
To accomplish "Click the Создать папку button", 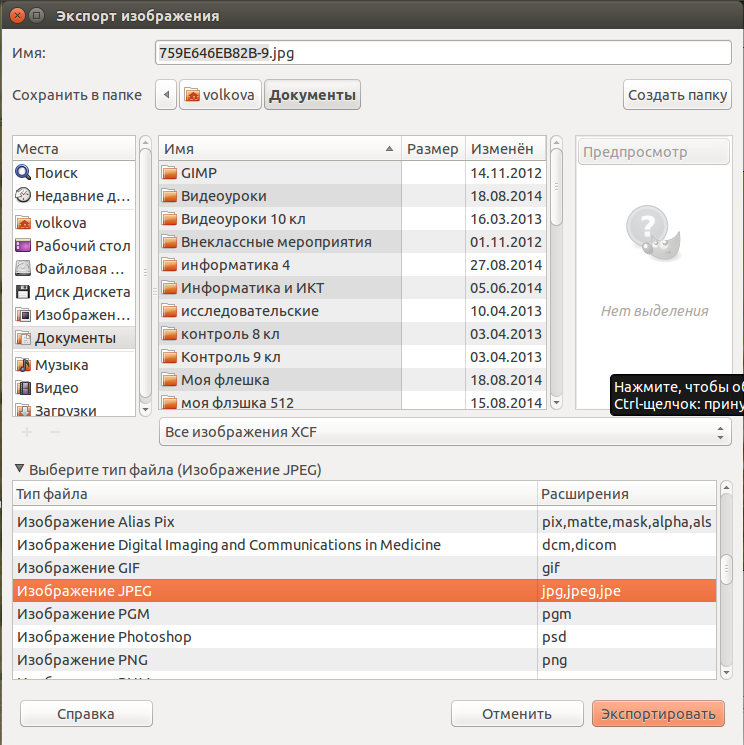I will point(677,96).
